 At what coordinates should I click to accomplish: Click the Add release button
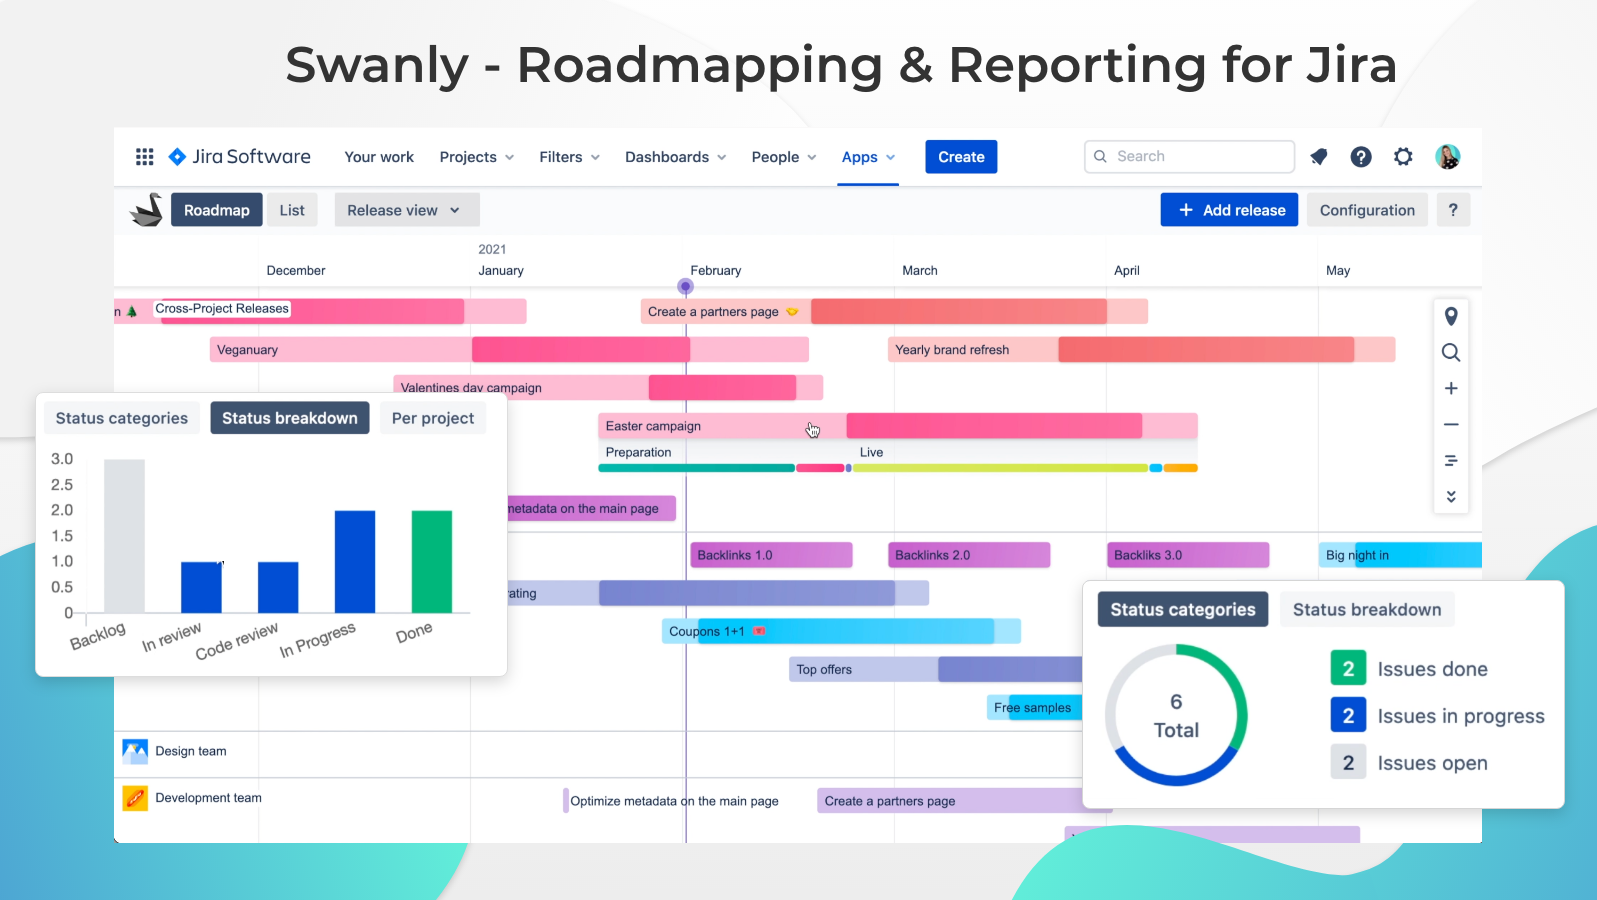coord(1230,210)
